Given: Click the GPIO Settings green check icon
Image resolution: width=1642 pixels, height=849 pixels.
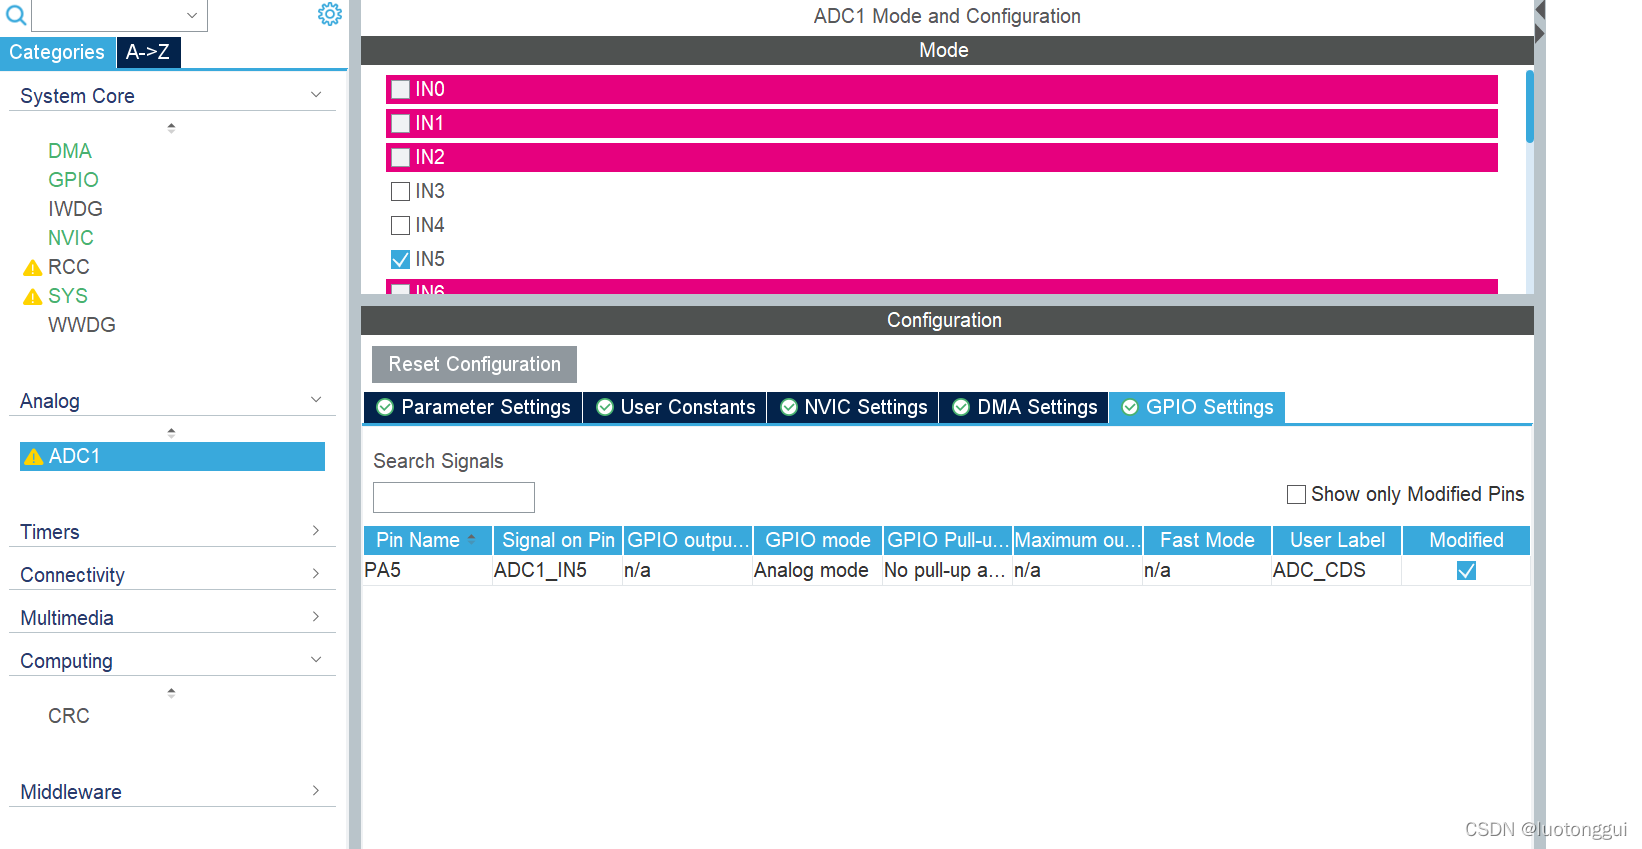Looking at the screenshot, I should [x=1130, y=407].
